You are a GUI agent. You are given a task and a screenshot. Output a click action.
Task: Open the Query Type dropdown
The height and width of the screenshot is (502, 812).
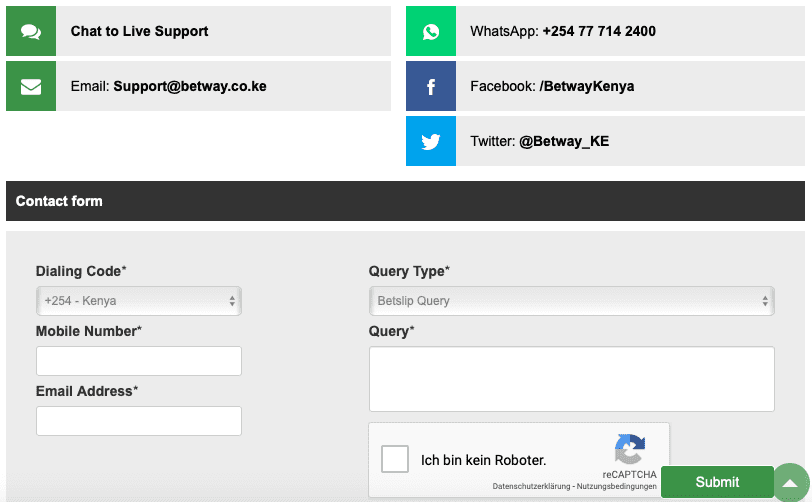(x=572, y=301)
